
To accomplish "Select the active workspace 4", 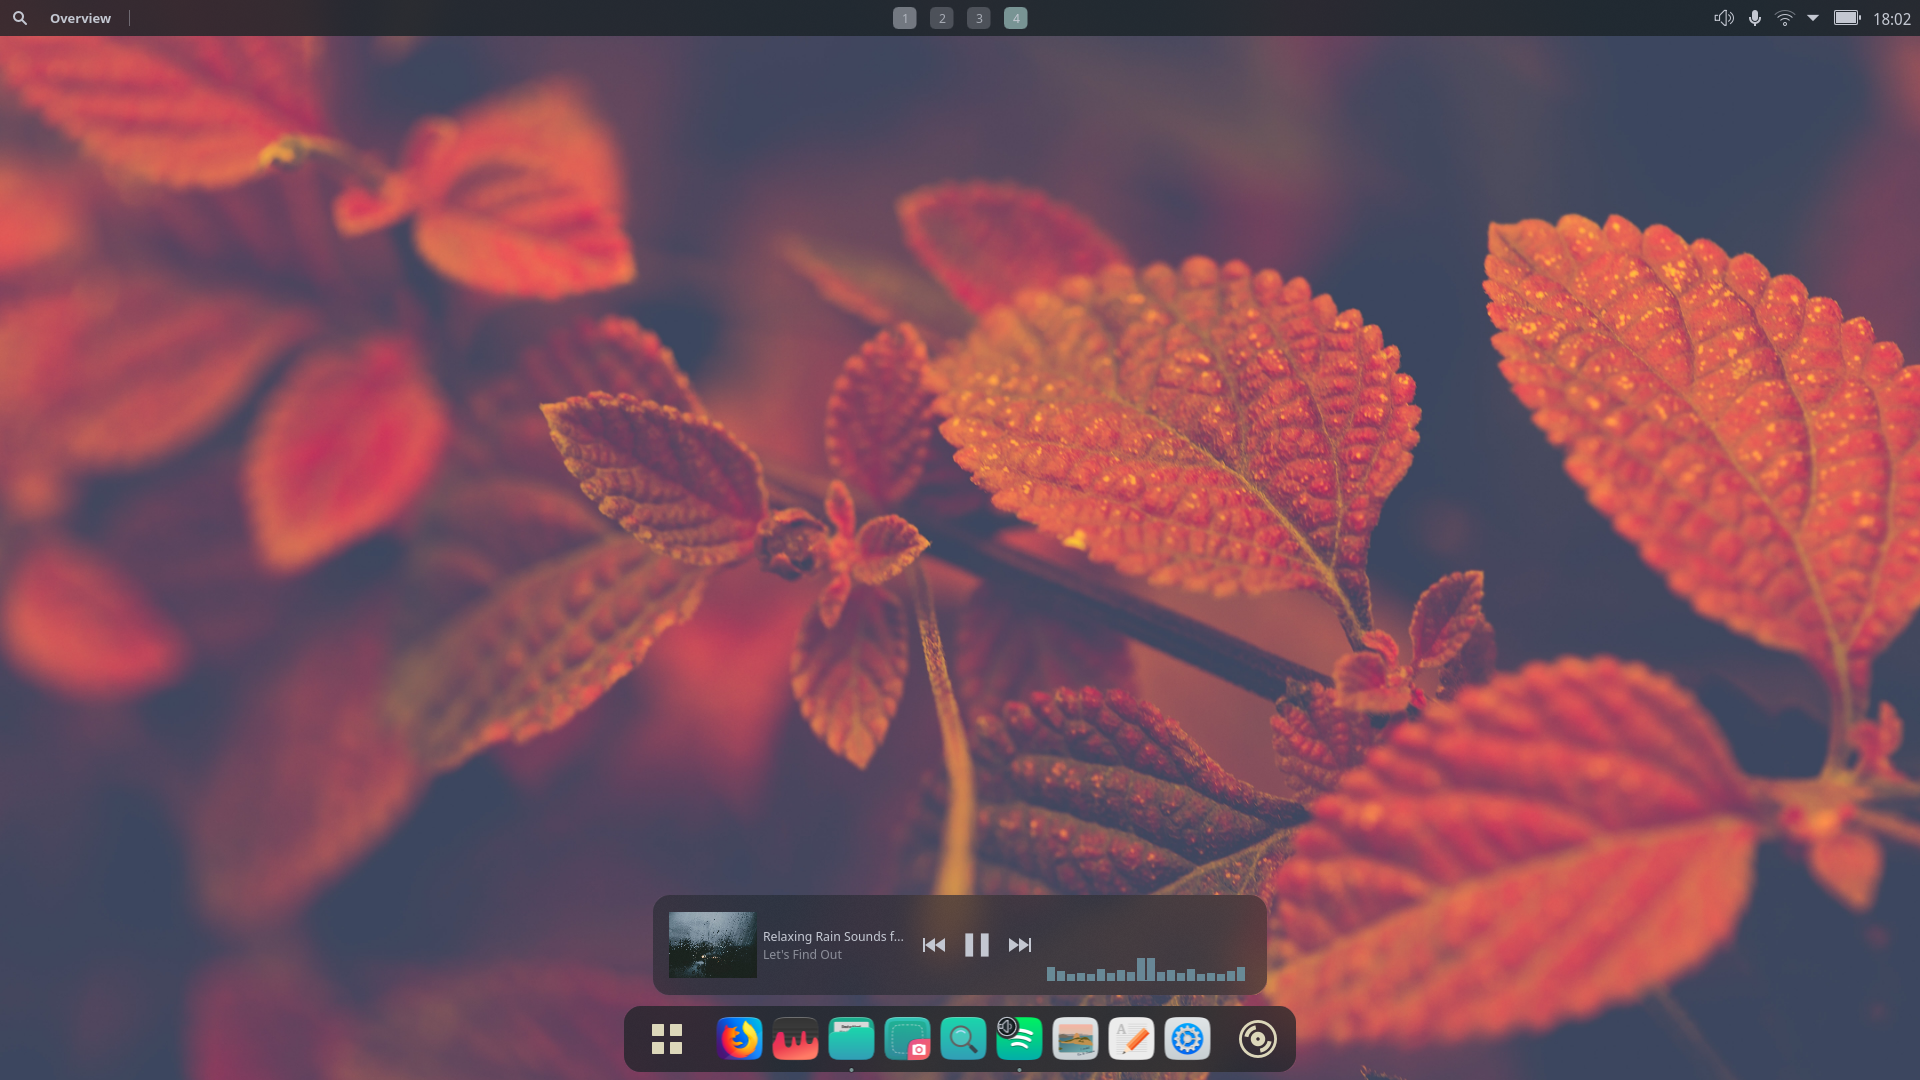I will [1015, 18].
